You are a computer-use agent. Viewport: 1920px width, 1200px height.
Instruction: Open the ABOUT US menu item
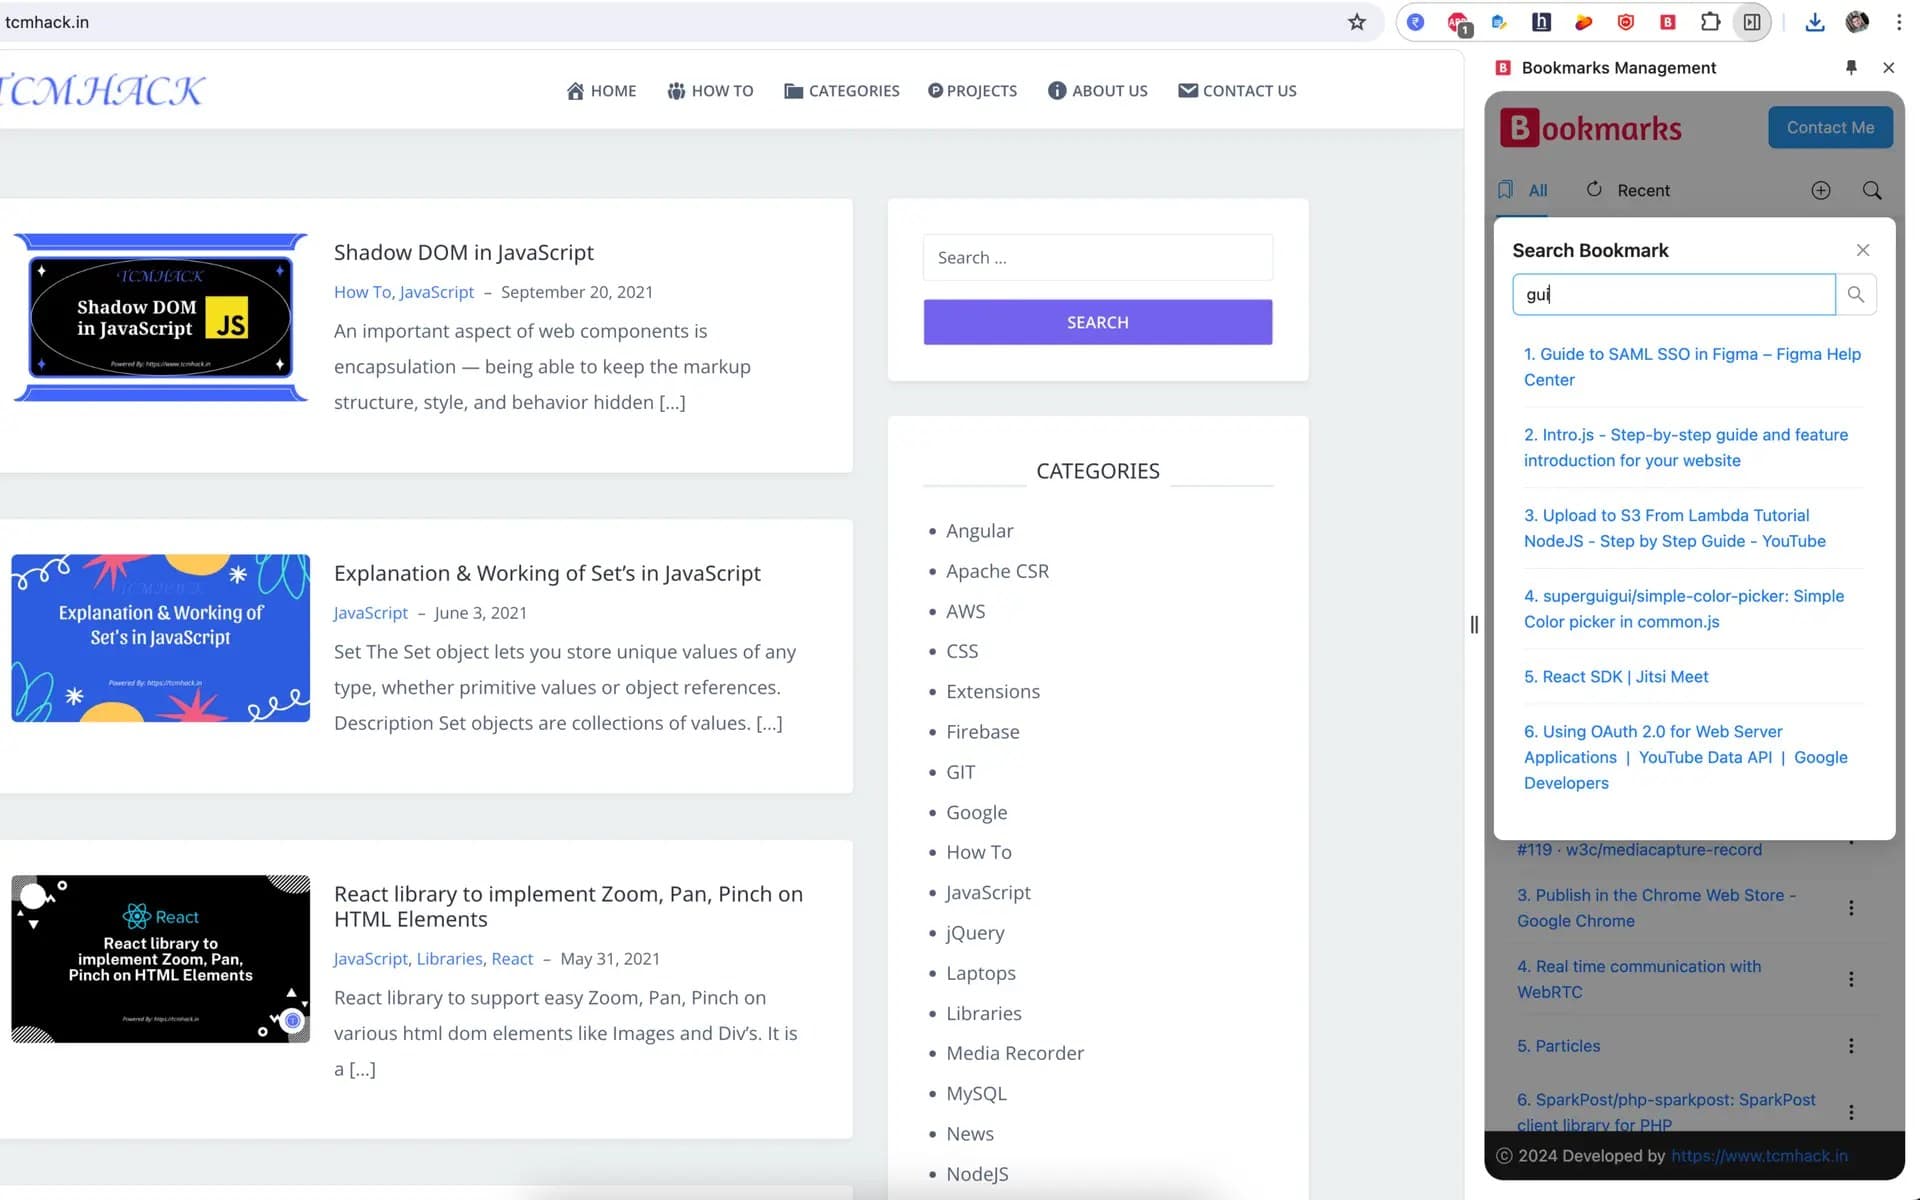[x=1097, y=91]
